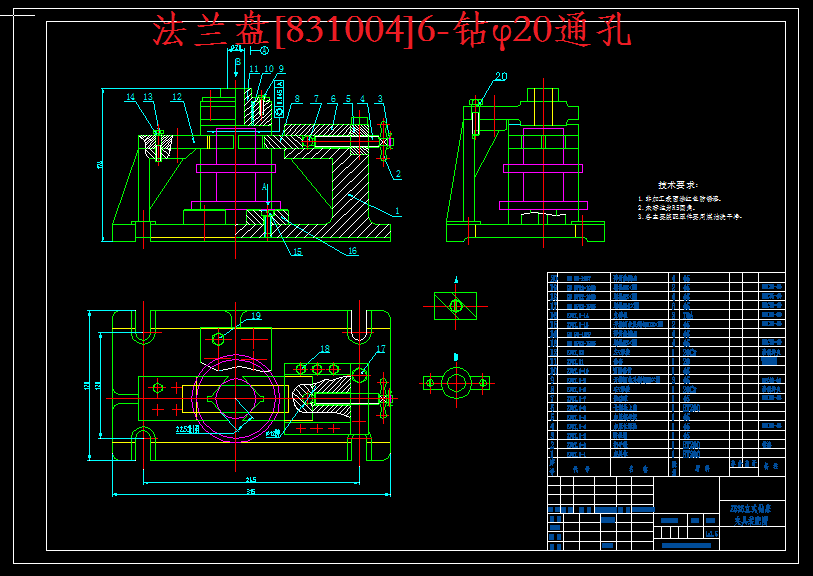Click part callout number 18 in plan view
Screen dimensions: 813x576
(x=325, y=349)
